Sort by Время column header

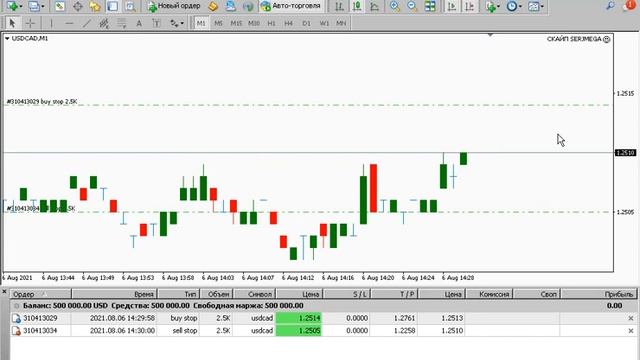[114, 294]
